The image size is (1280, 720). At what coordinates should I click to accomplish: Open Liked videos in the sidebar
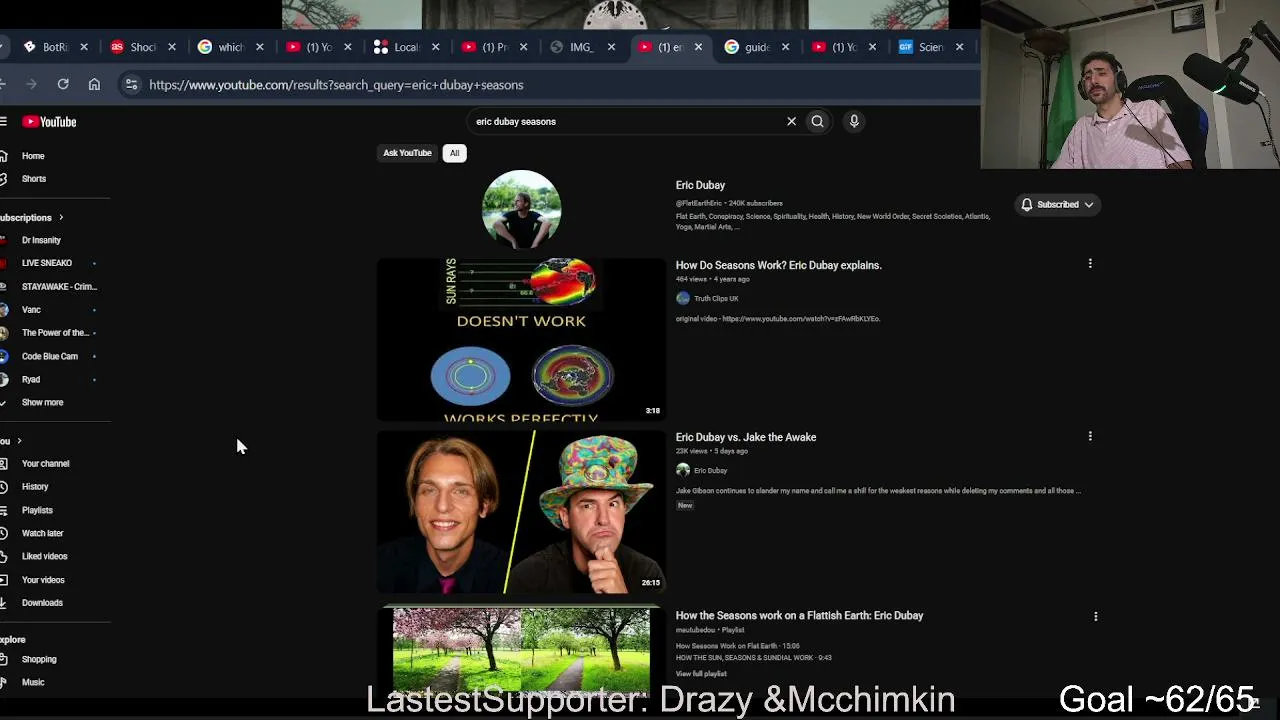tap(44, 556)
